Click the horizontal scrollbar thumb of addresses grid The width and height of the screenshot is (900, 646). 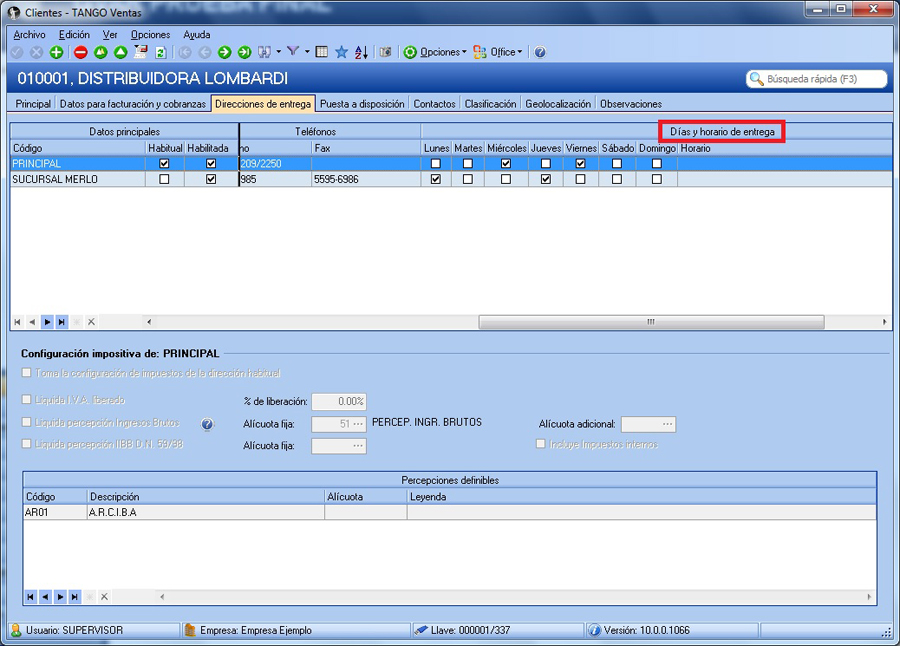point(651,322)
